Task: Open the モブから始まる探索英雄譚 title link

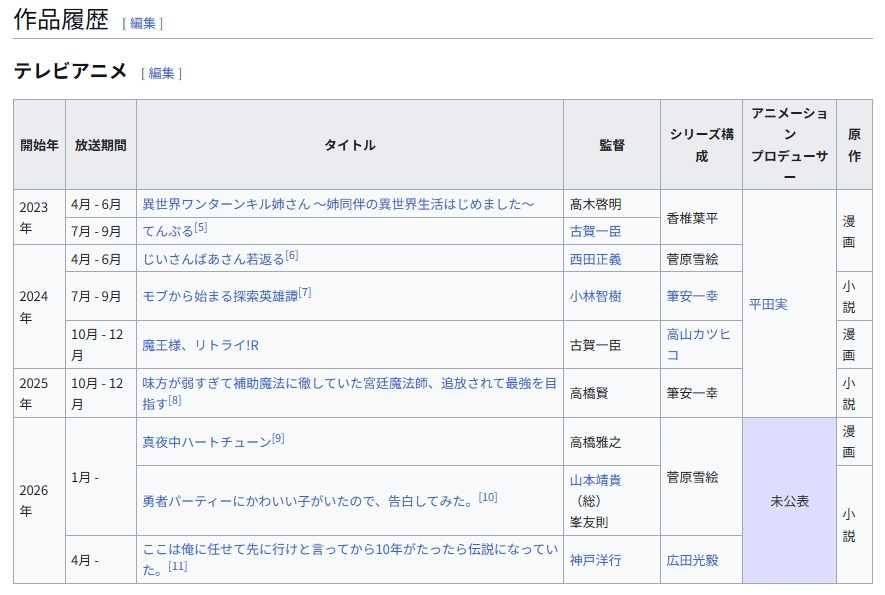Action: point(219,296)
